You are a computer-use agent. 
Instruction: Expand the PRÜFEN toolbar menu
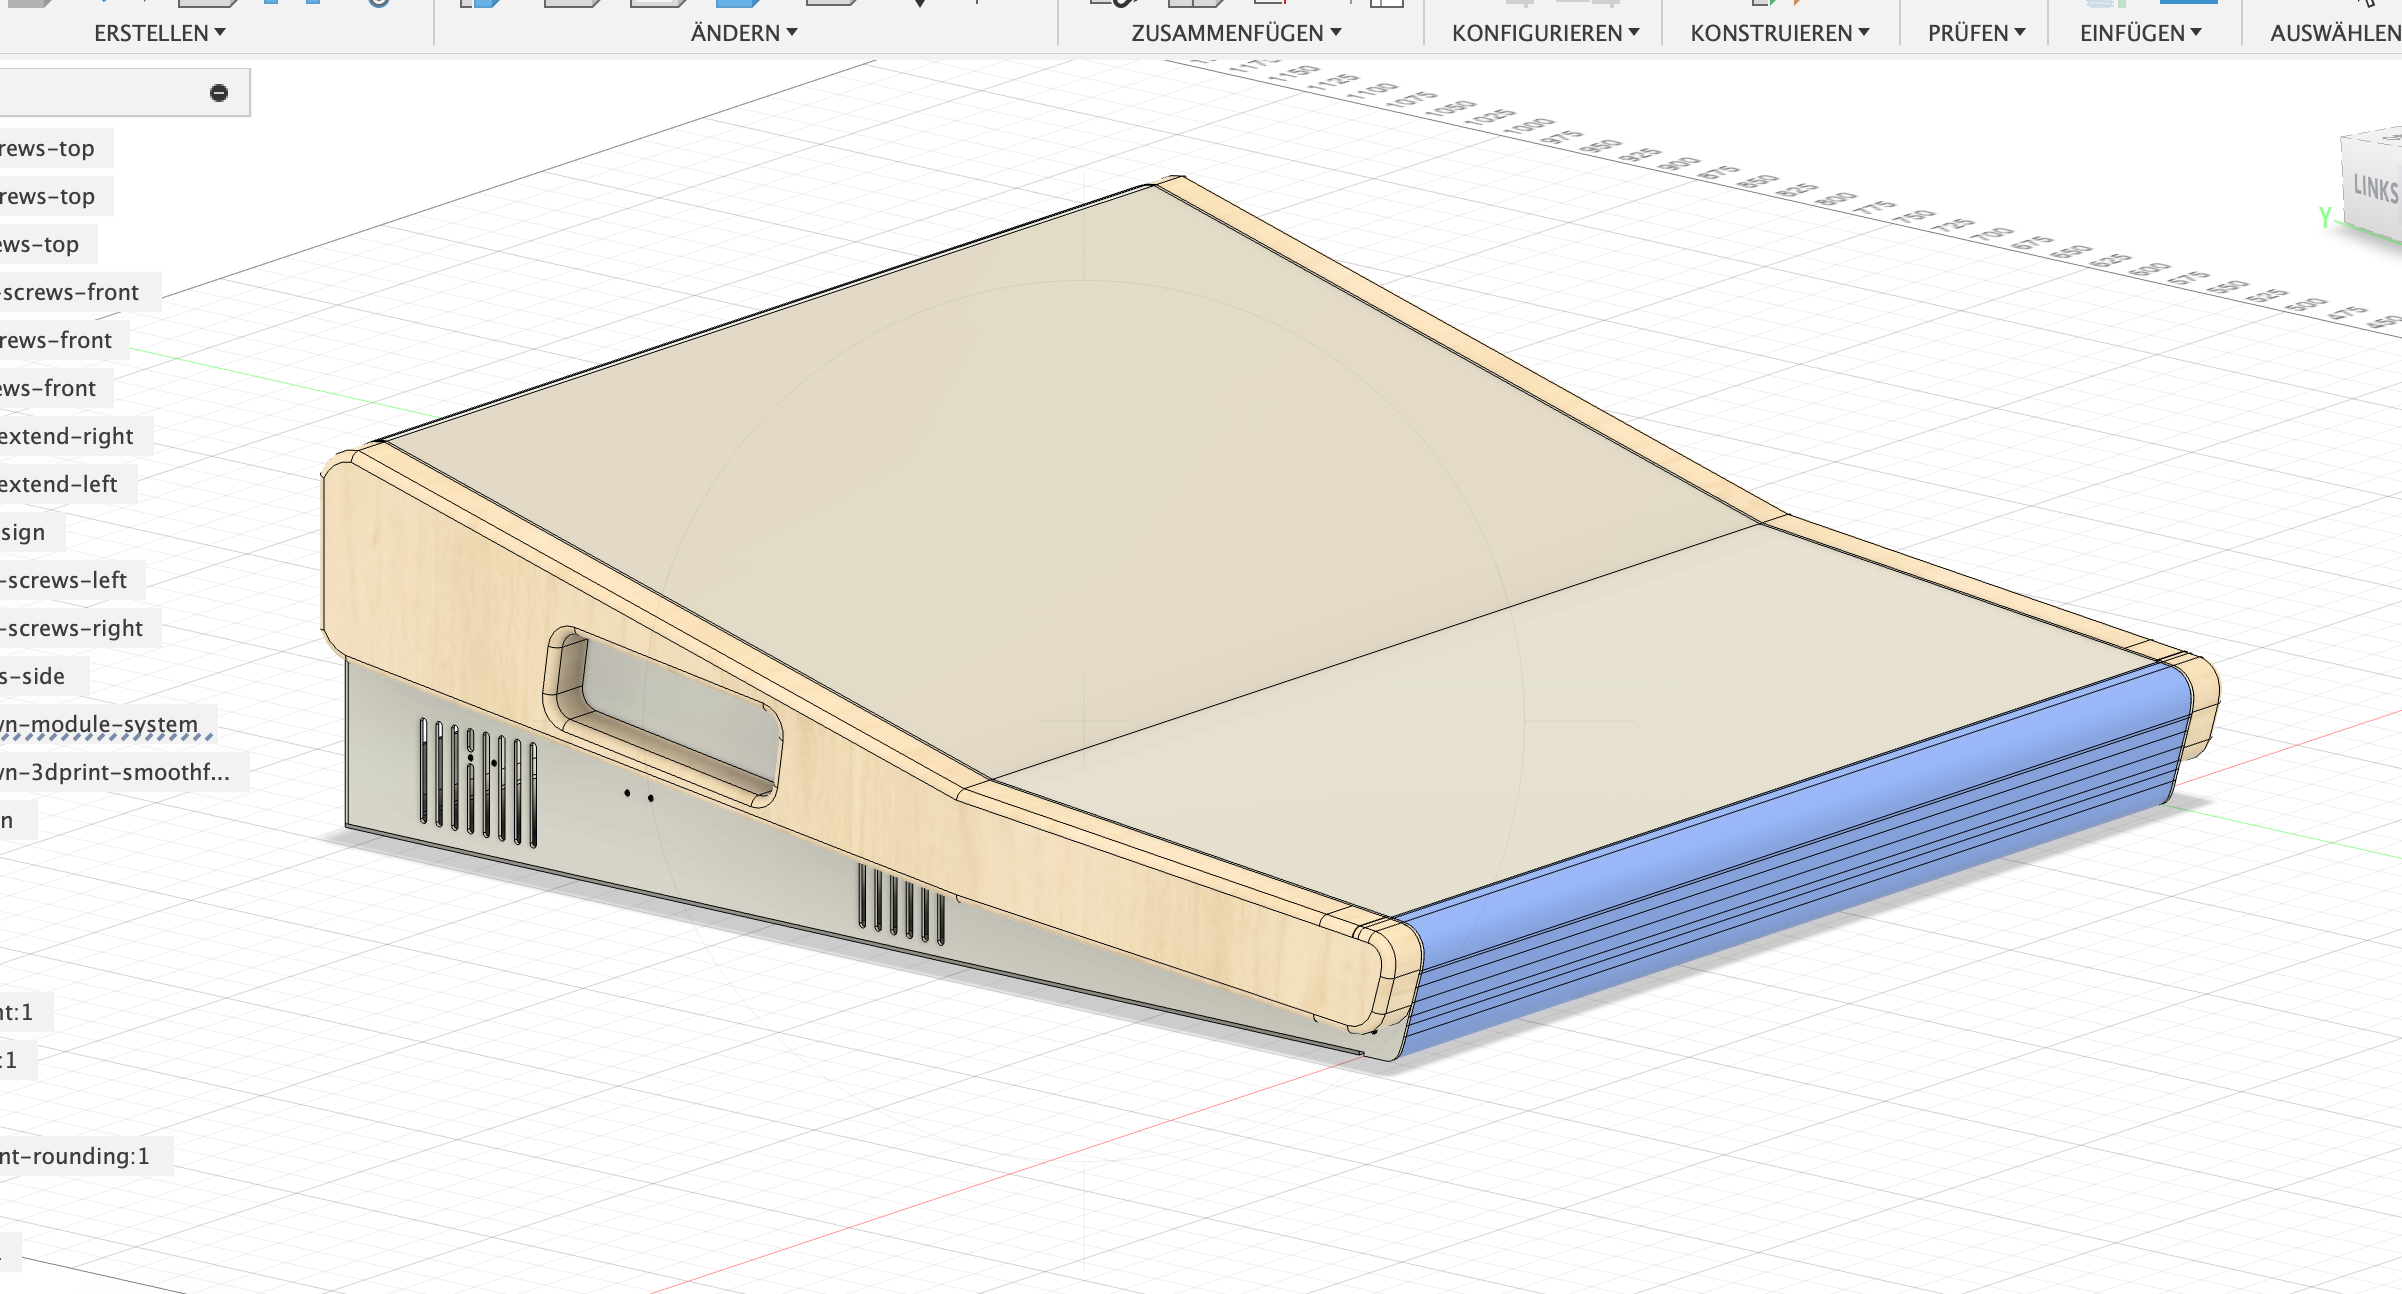pos(1976,33)
